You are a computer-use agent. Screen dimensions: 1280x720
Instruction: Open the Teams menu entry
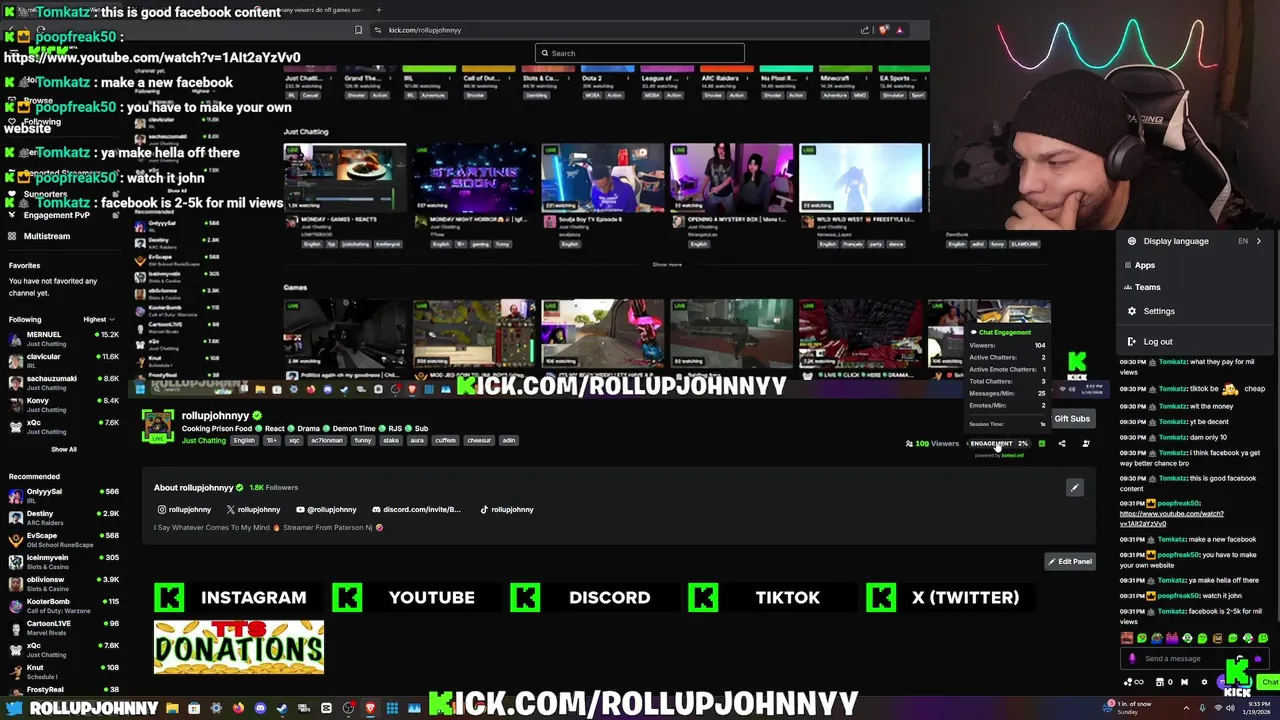pos(1147,287)
